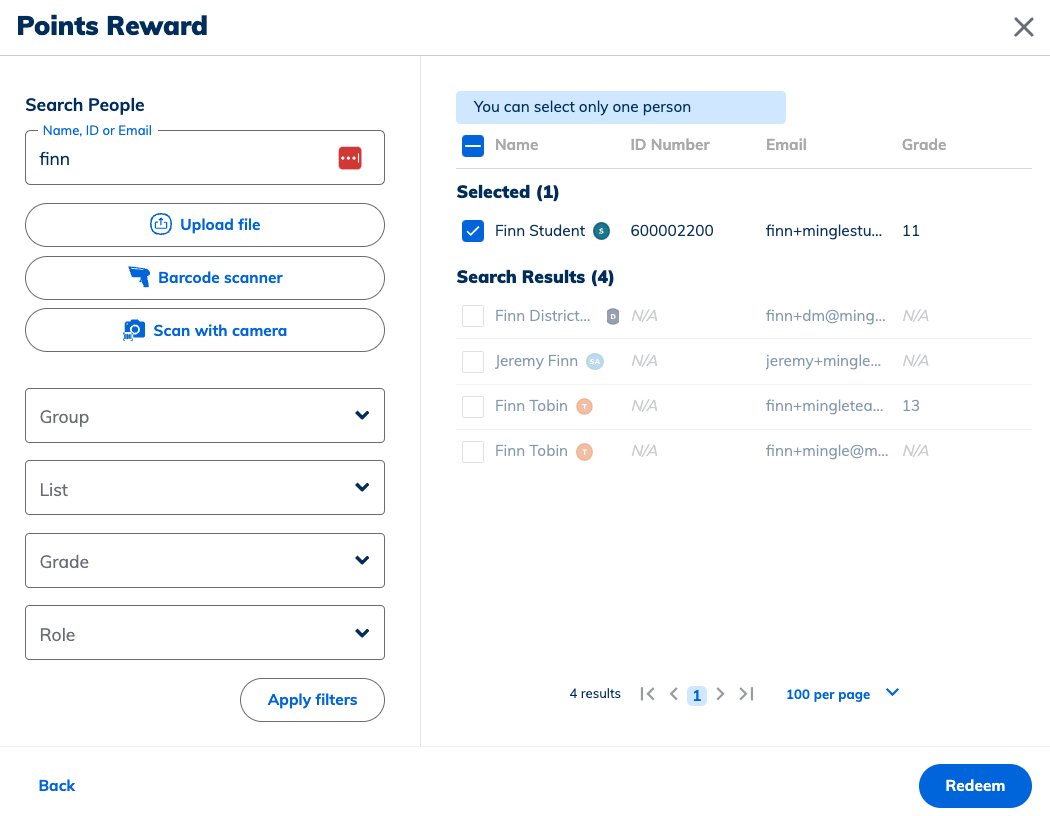The height and width of the screenshot is (816, 1050).
Task: Go to the first page using pagination arrows
Action: [x=648, y=693]
